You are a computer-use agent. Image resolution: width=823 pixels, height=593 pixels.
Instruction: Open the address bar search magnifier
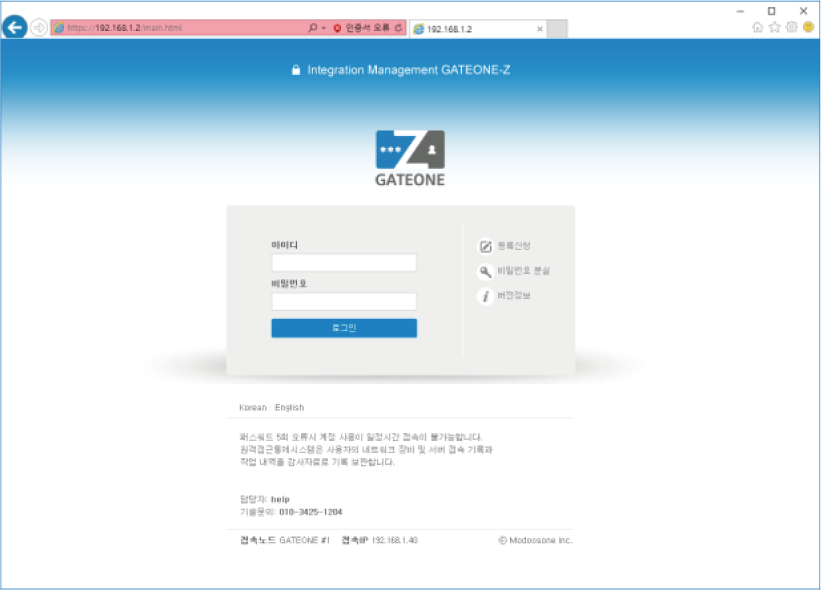coord(313,28)
